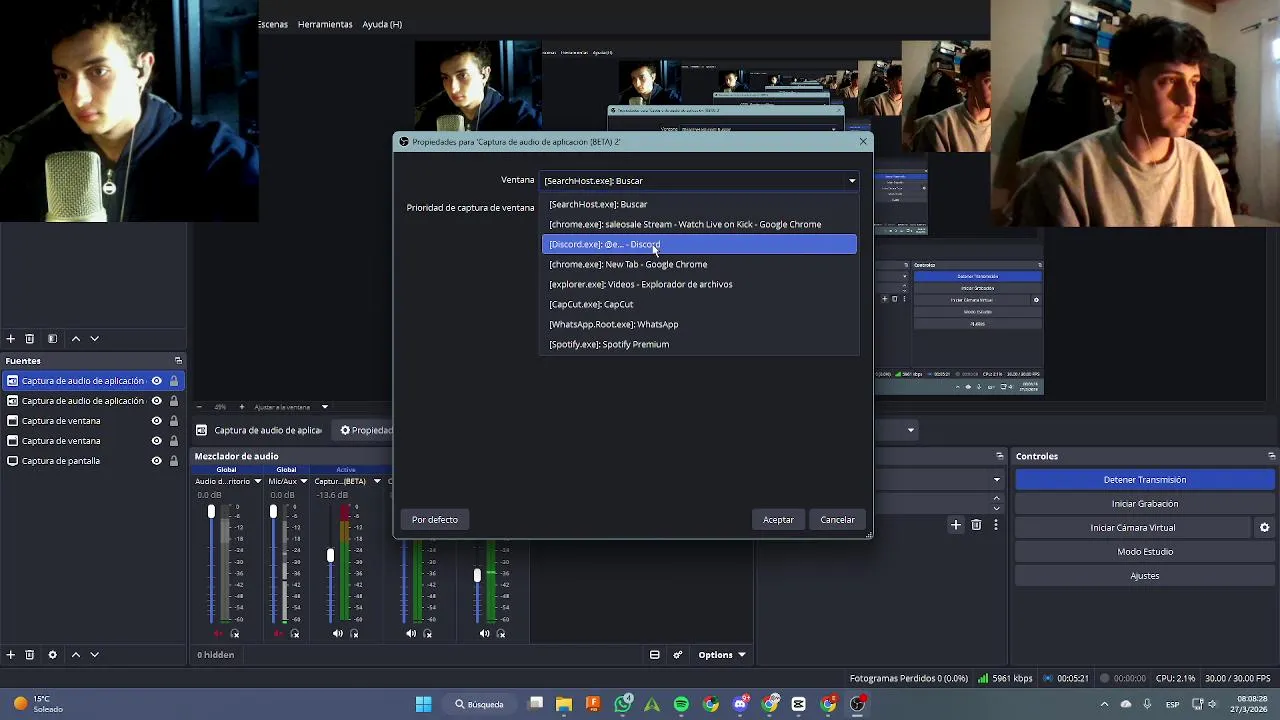This screenshot has width=1280, height=720.
Task: Open source properties gear below Fuentes list
Action: tap(52, 655)
